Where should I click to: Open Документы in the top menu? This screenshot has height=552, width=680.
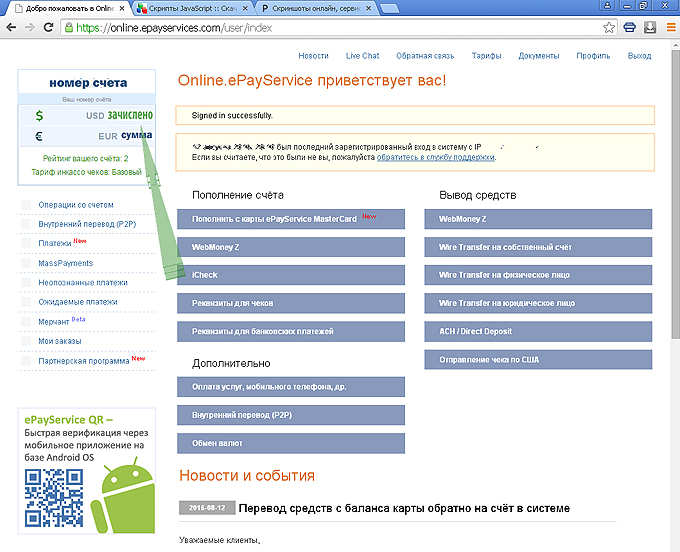coord(539,56)
